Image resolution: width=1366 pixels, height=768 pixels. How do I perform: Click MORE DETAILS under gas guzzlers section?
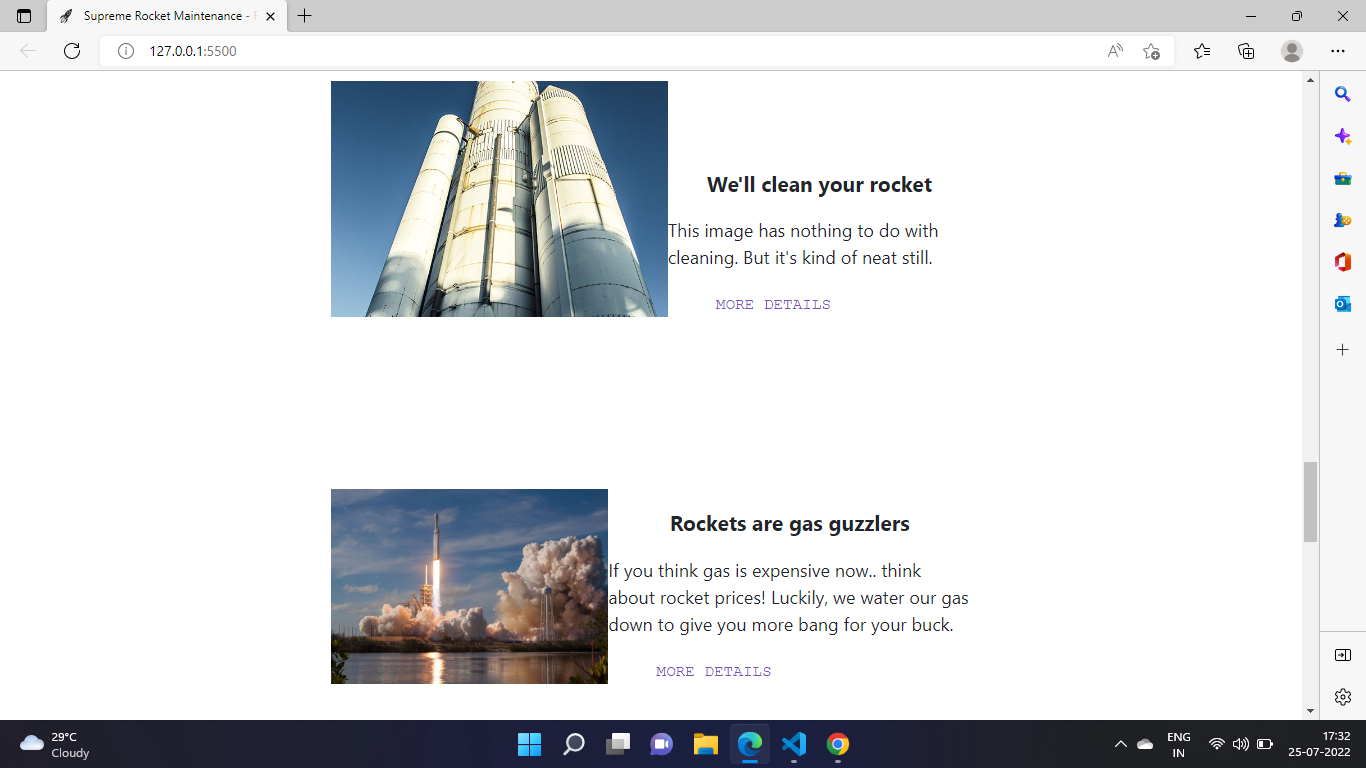(713, 671)
